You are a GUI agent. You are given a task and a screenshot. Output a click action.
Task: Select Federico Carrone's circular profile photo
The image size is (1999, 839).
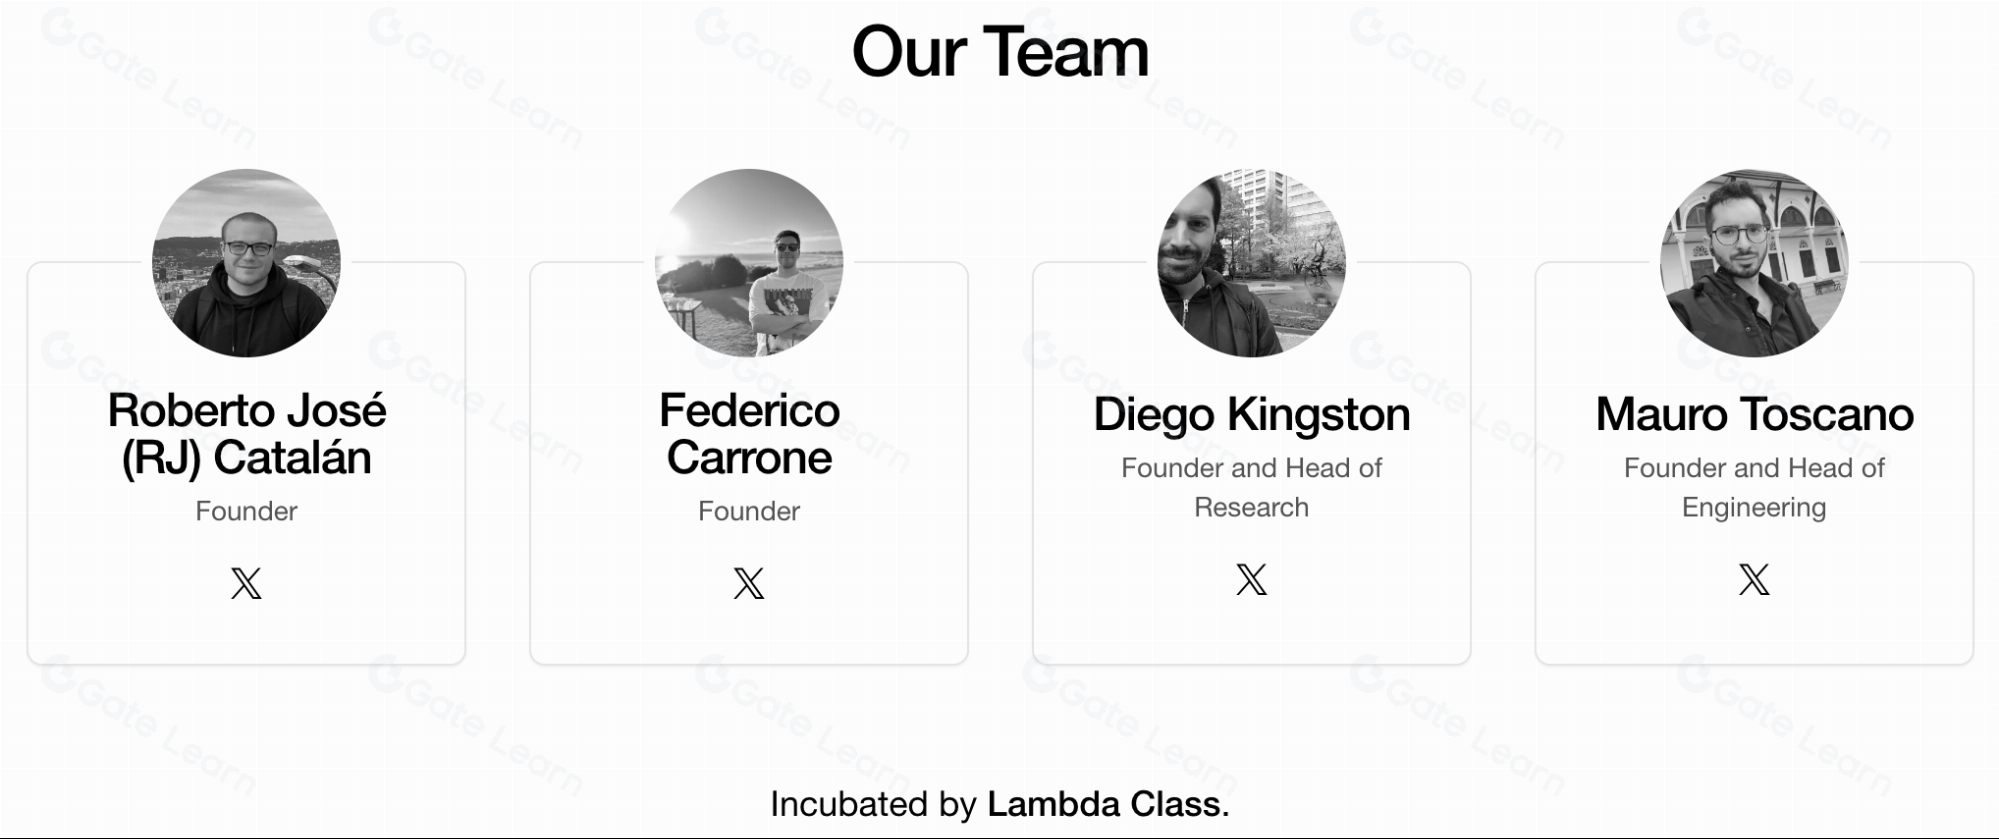(x=749, y=263)
